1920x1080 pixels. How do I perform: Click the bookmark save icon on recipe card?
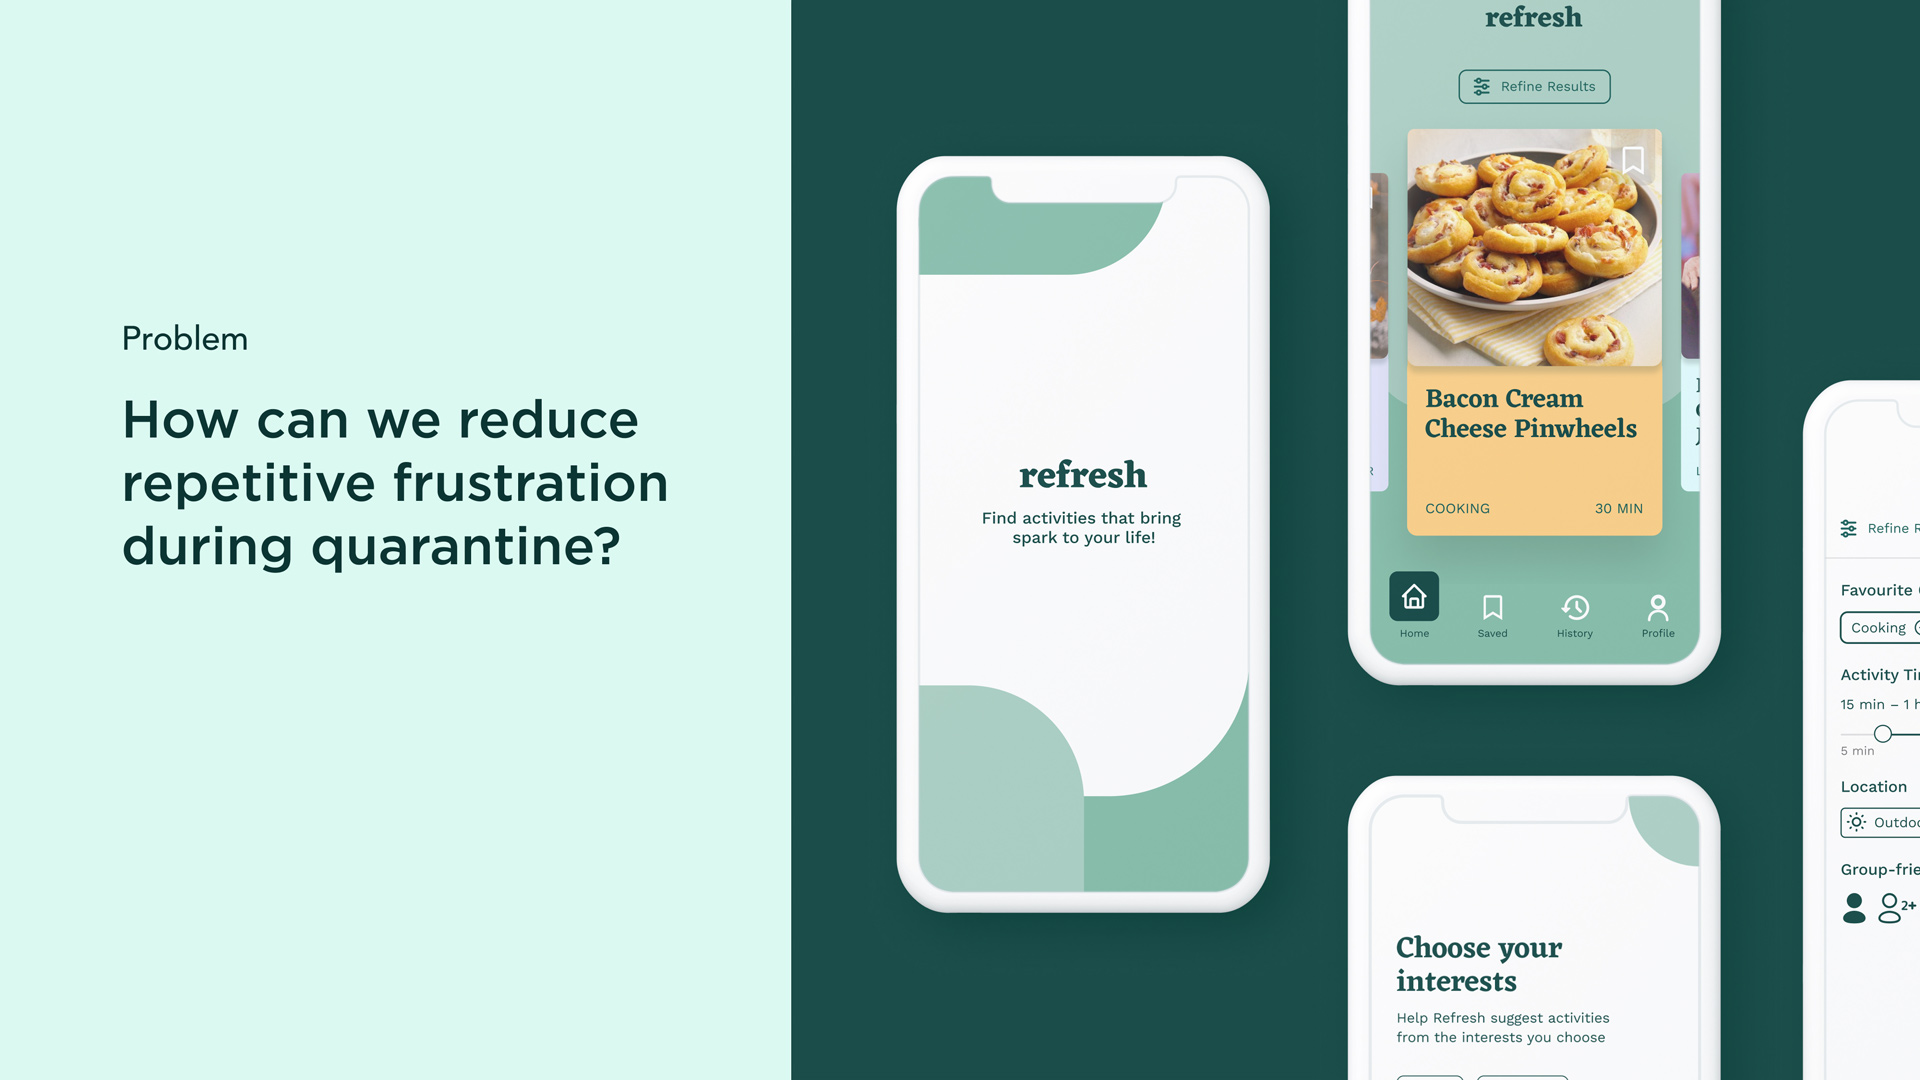(x=1633, y=160)
